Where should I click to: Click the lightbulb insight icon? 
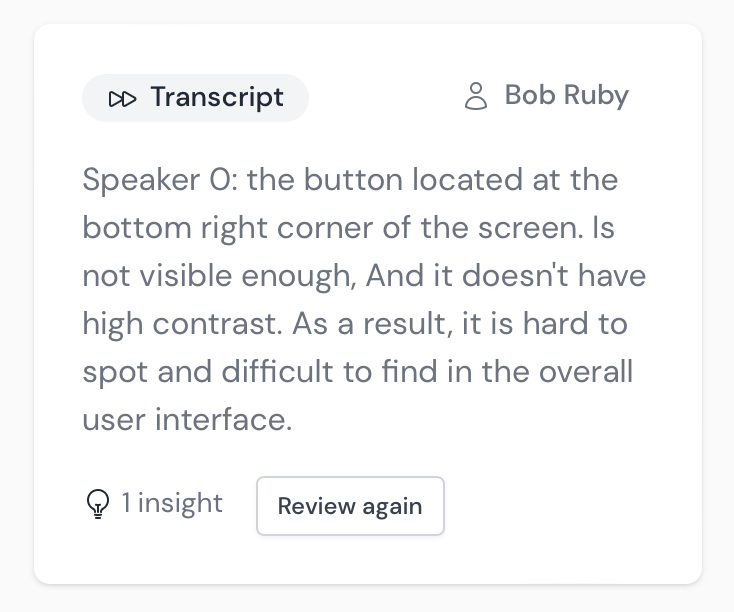(97, 504)
